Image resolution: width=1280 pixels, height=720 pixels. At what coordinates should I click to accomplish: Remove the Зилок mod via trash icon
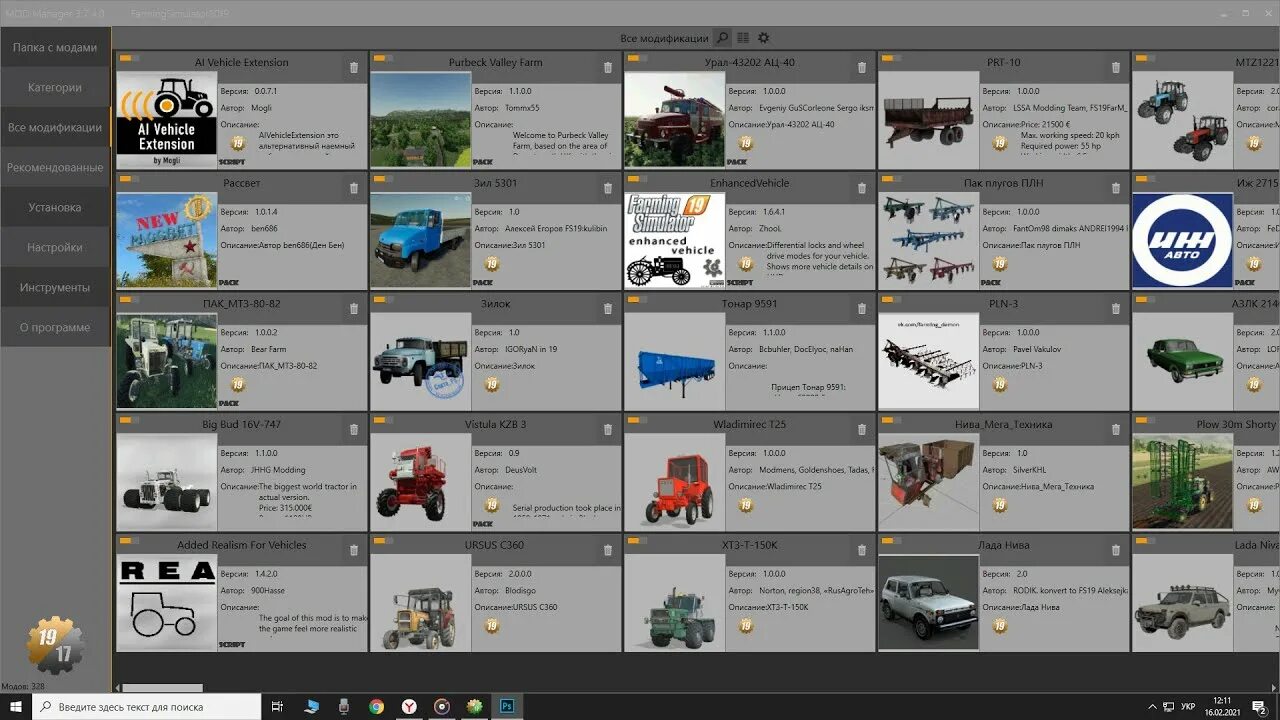[608, 309]
